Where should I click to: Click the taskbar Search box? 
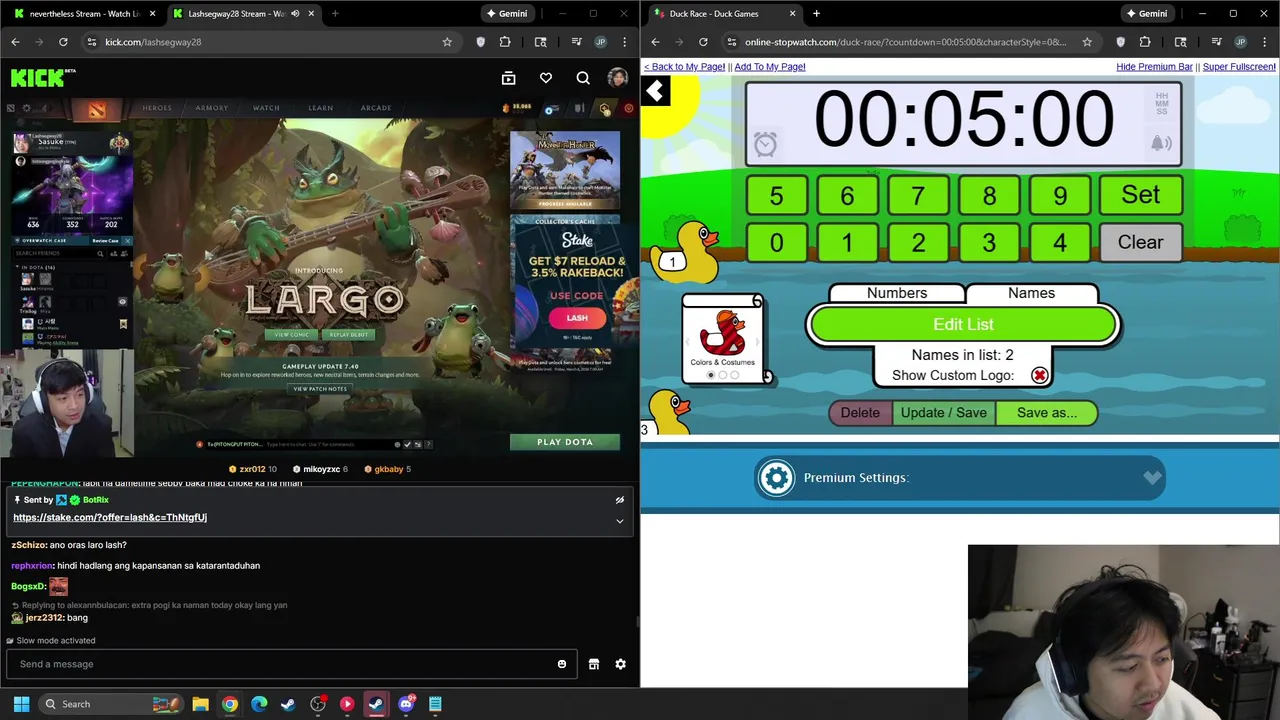(110, 704)
